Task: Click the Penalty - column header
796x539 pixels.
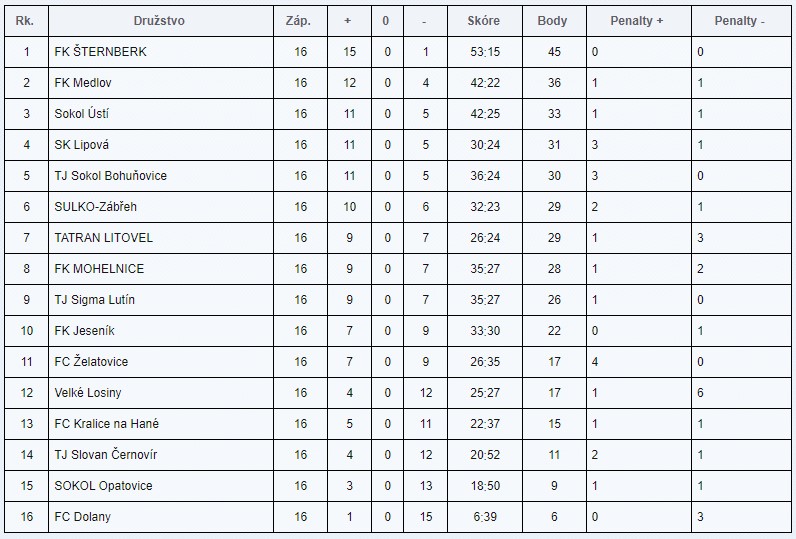Action: click(740, 20)
